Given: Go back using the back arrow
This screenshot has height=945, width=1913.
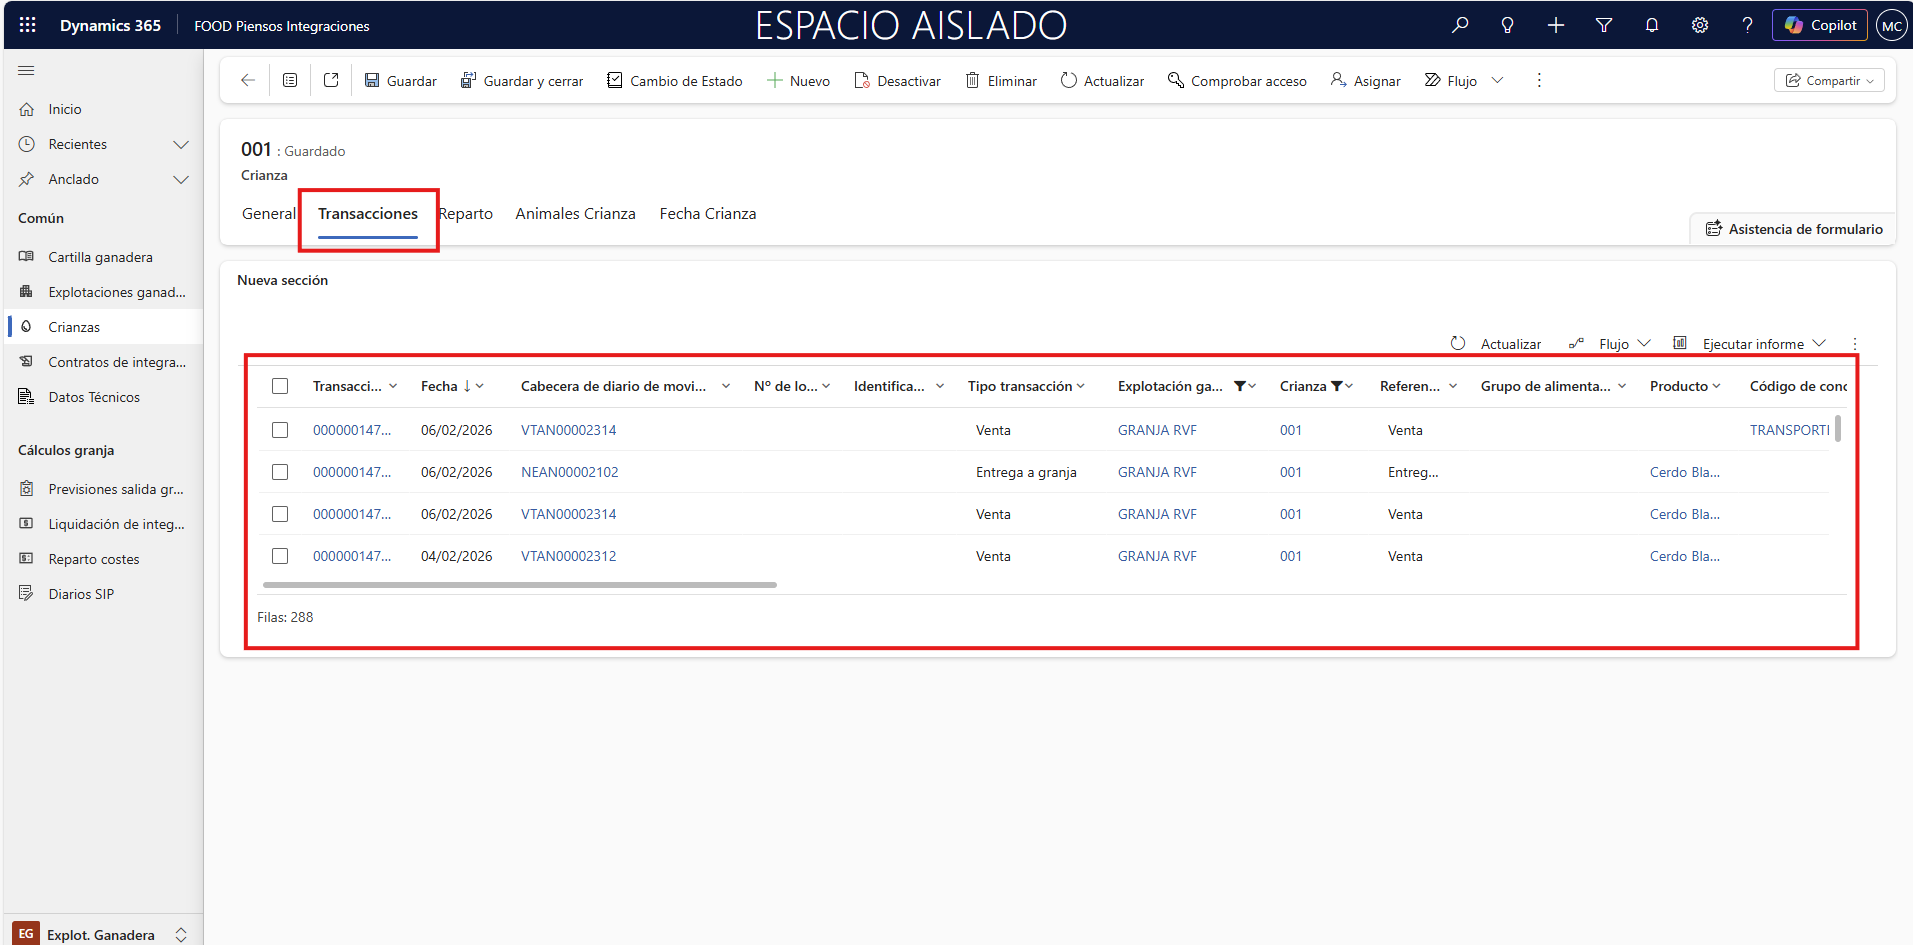Looking at the screenshot, I should pos(248,80).
